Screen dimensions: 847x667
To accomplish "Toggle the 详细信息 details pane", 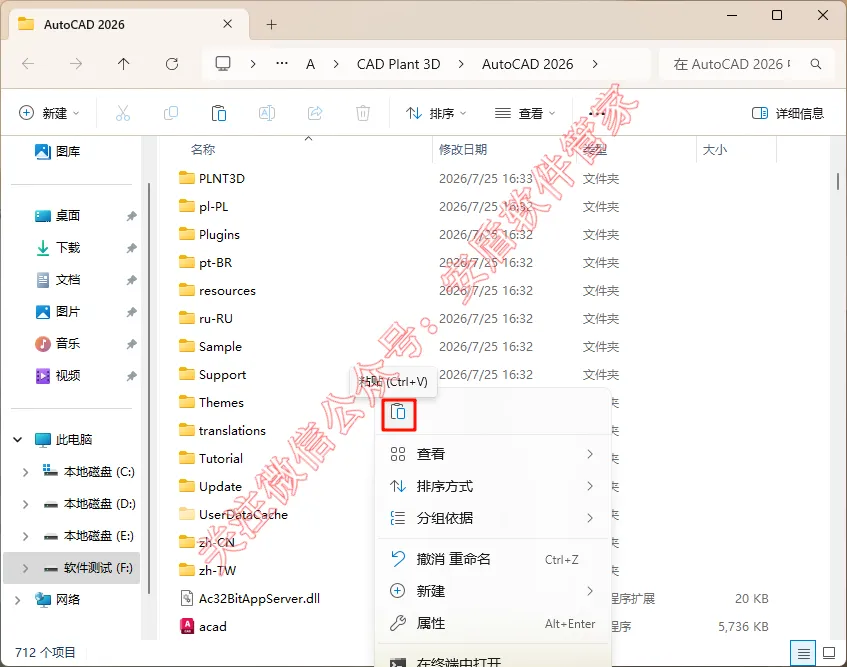I will pyautogui.click(x=788, y=113).
